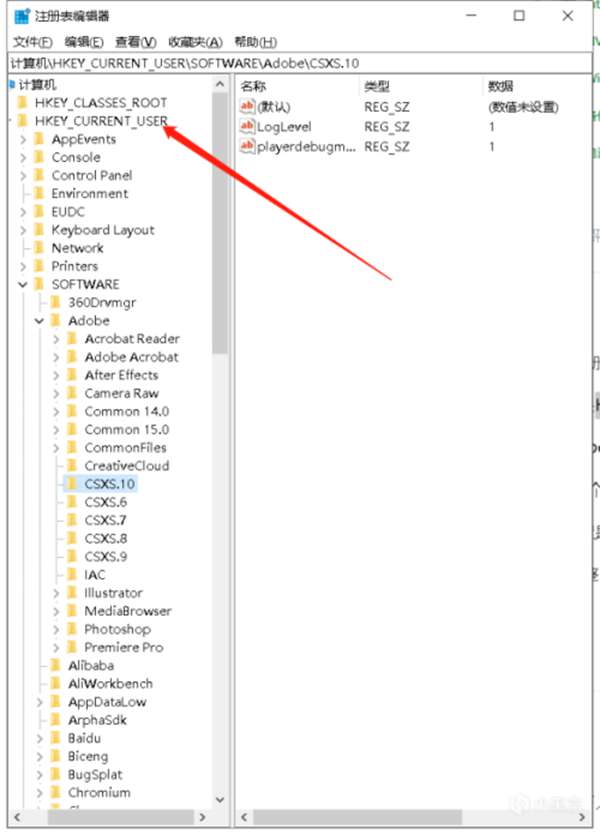The image size is (600, 835).
Task: Click the 名称 column header
Action: [255, 86]
